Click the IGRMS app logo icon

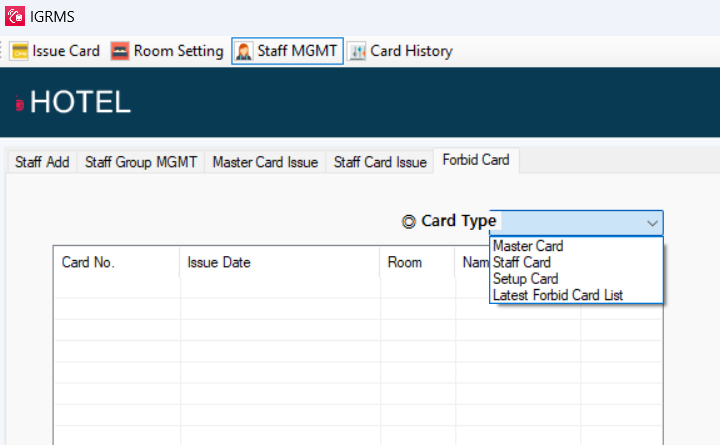tap(15, 17)
